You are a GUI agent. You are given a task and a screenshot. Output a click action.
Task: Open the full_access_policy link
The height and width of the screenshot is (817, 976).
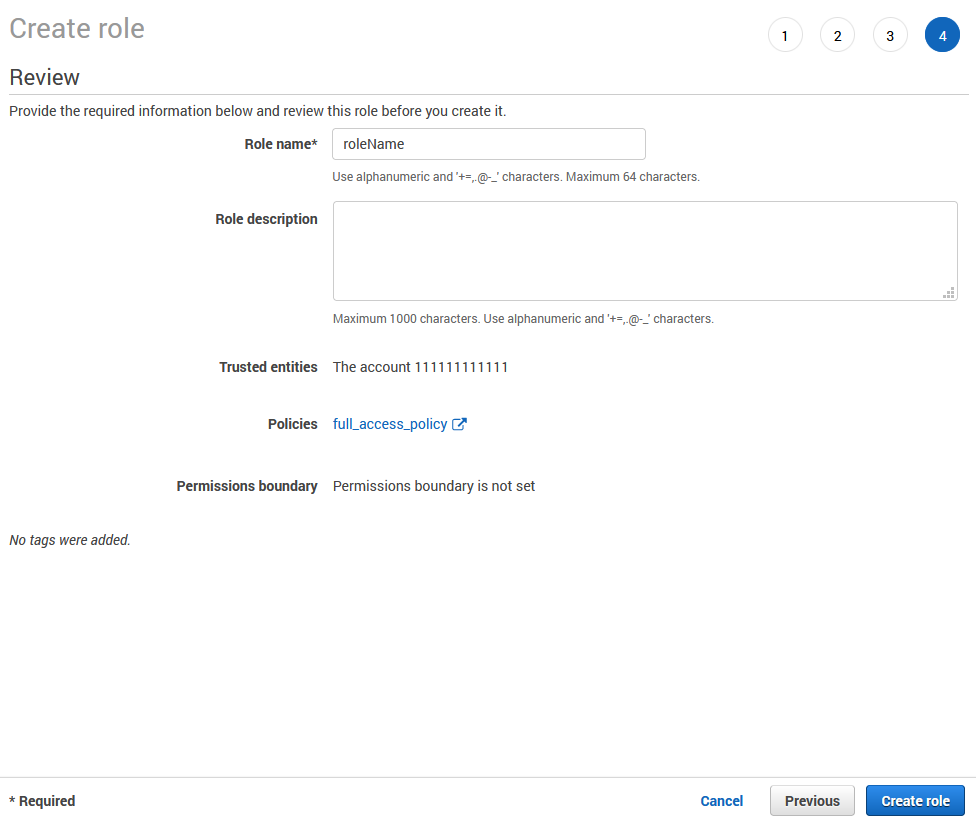(x=390, y=424)
